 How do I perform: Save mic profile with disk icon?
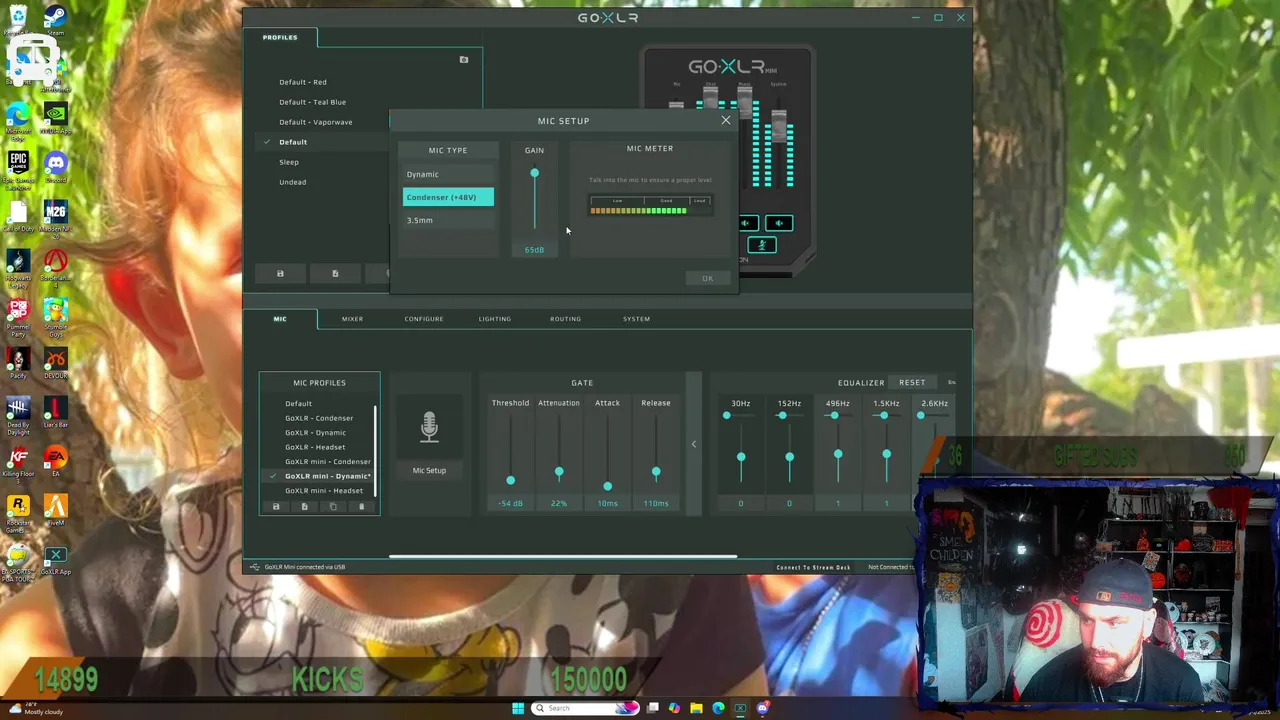click(x=276, y=507)
